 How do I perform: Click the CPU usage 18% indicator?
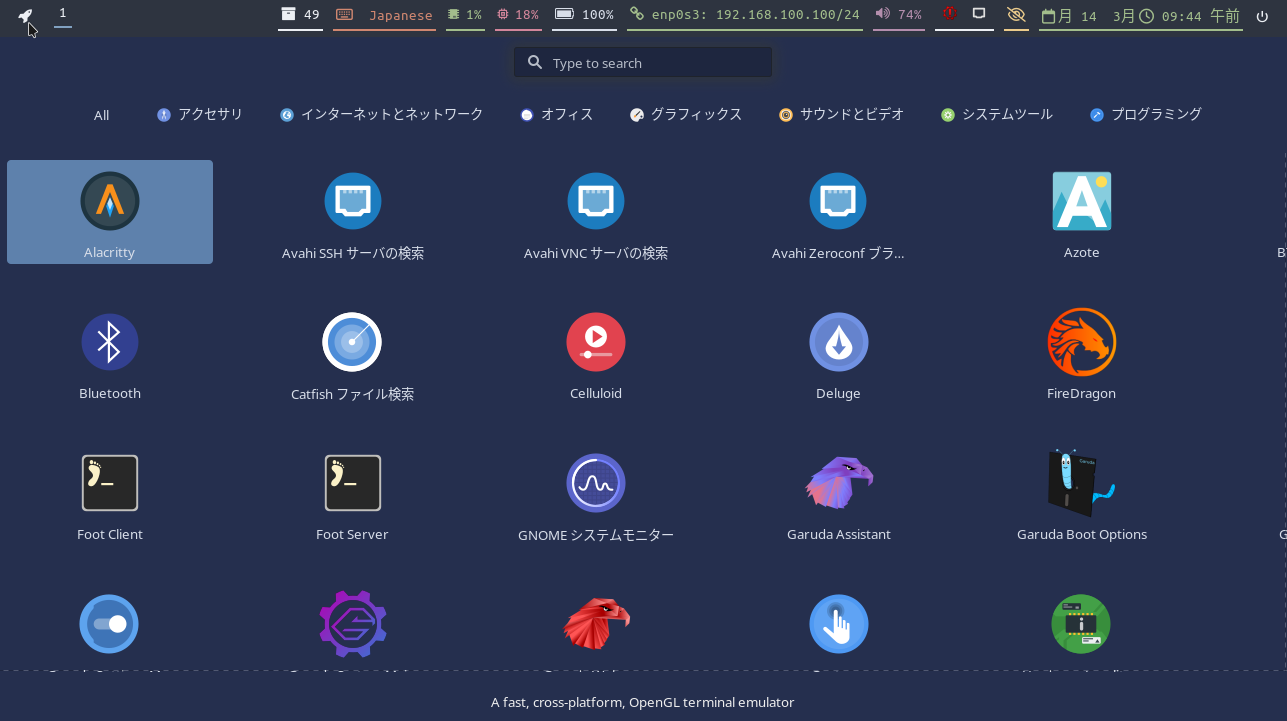click(518, 15)
